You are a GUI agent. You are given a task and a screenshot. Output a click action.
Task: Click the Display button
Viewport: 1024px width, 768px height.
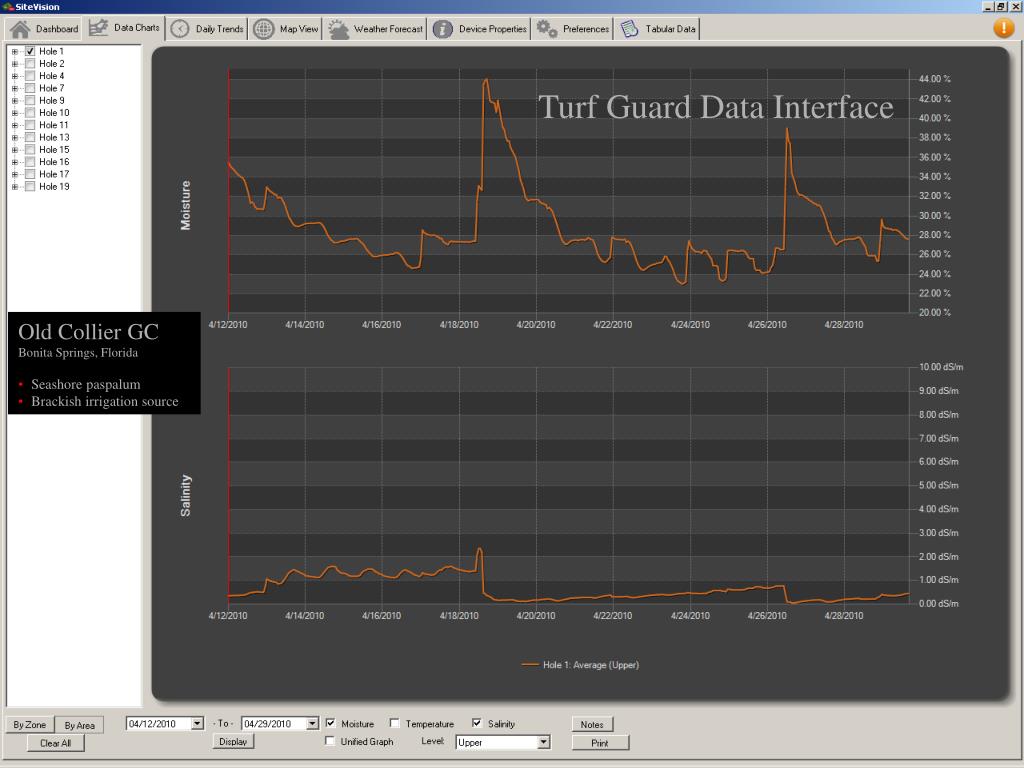[233, 742]
